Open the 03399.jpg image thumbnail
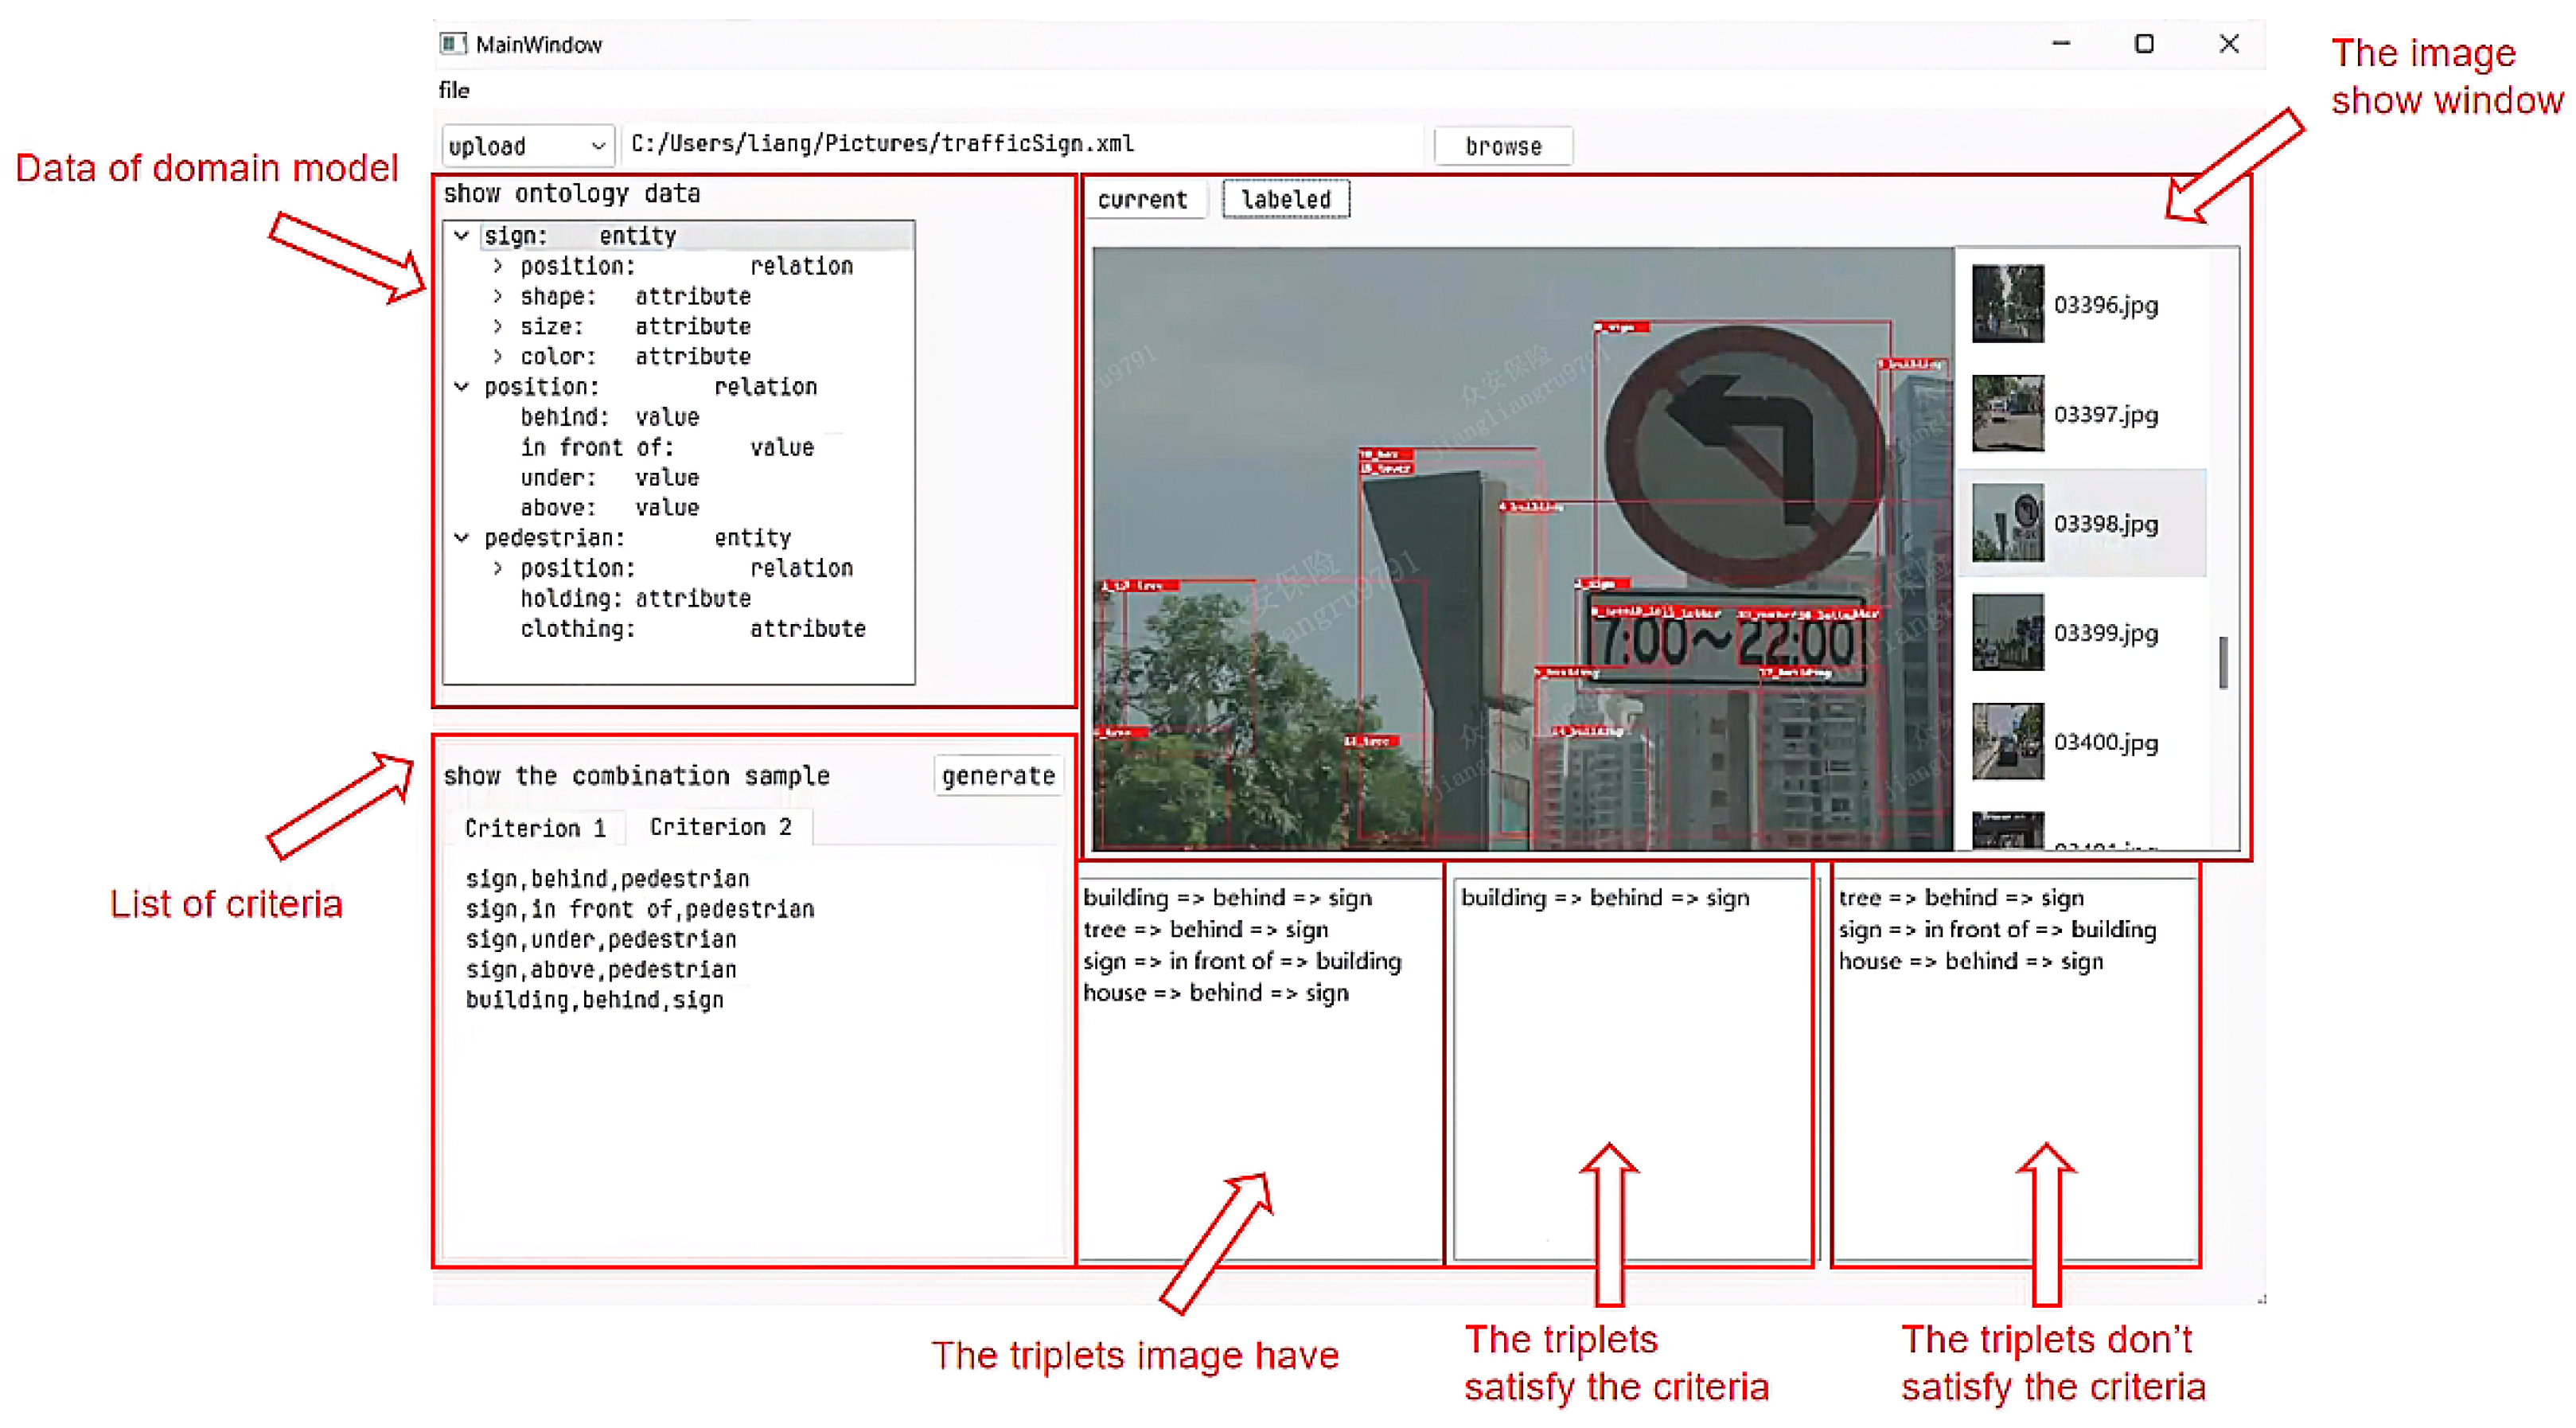Viewport: 2576px width, 1428px height. click(x=2007, y=633)
